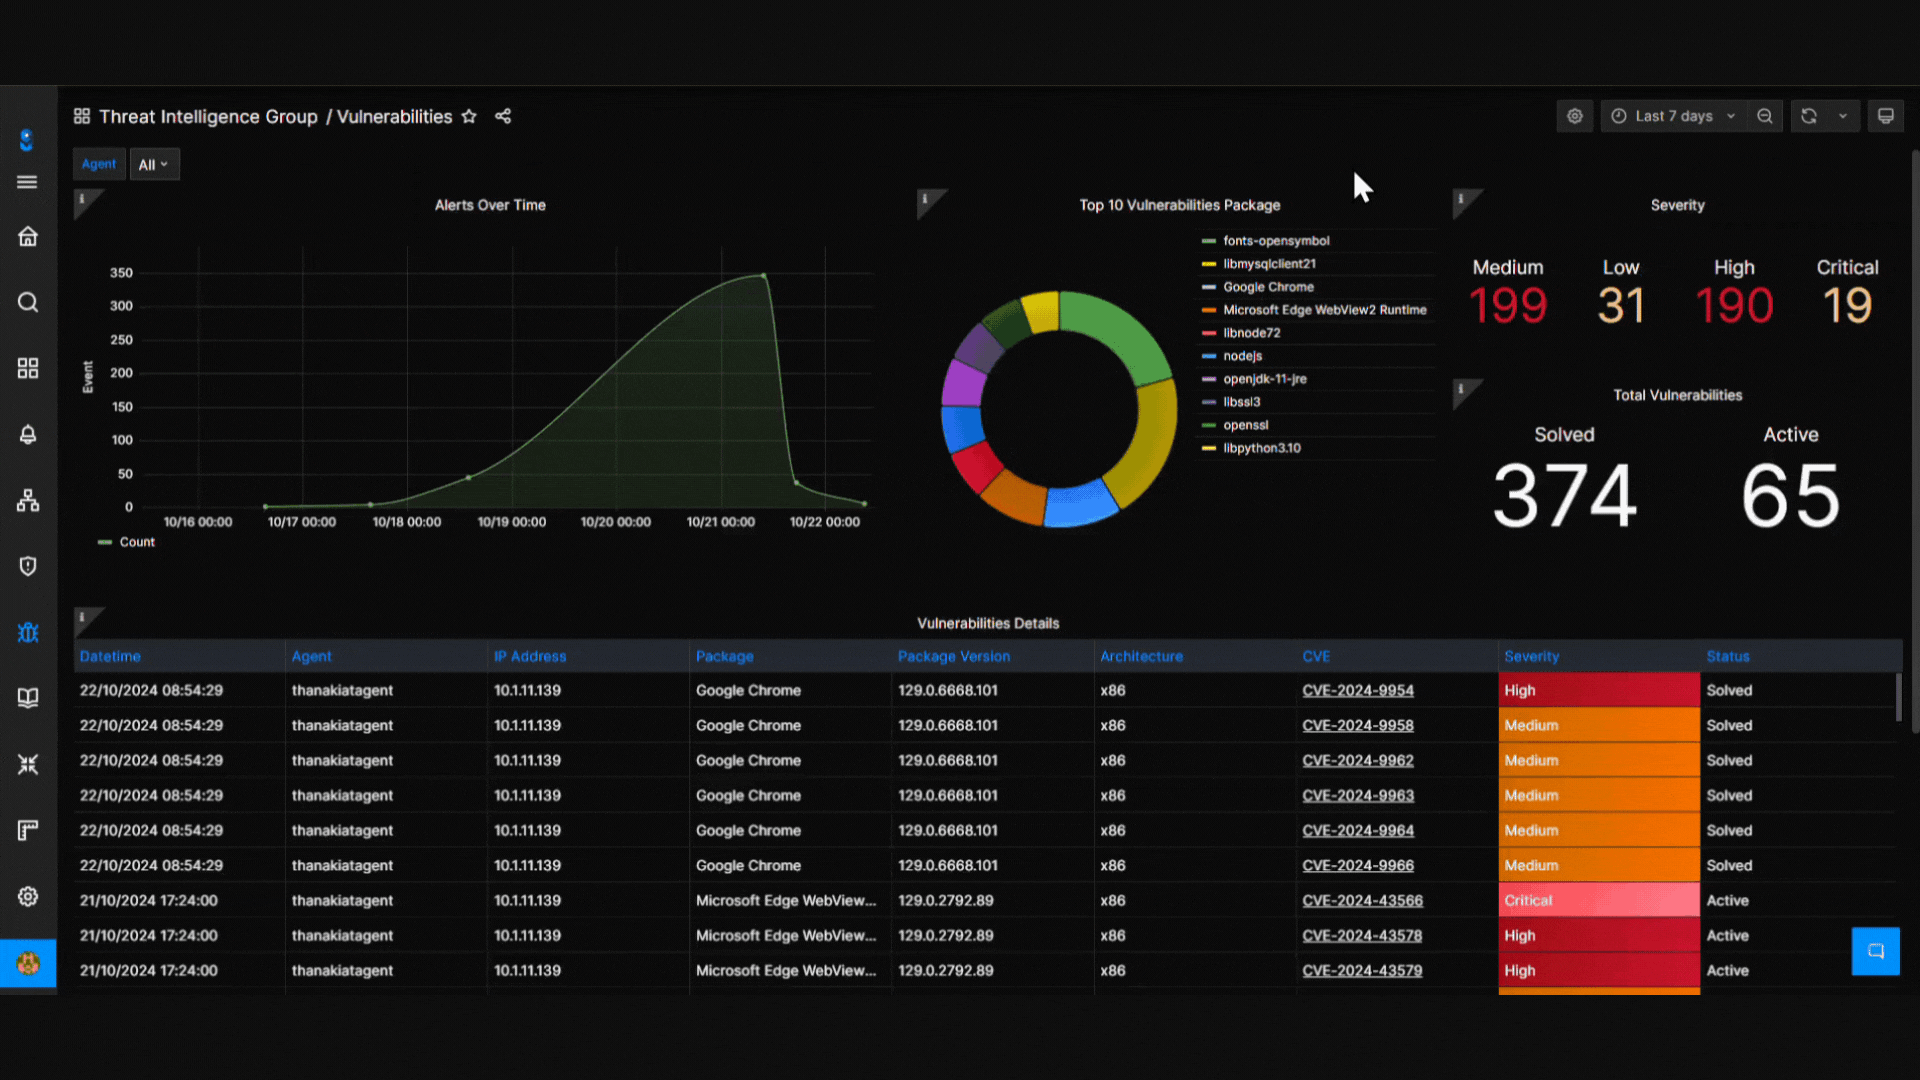Open the search magnifier in the sidebar

pos(28,302)
